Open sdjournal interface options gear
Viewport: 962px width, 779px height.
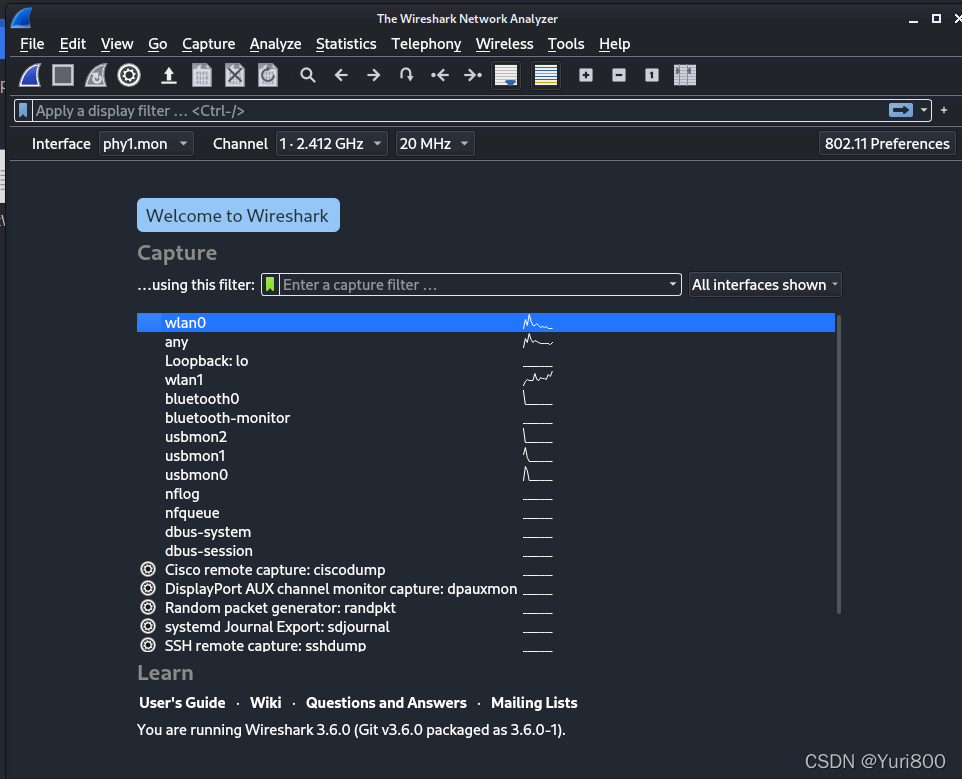[x=148, y=627]
